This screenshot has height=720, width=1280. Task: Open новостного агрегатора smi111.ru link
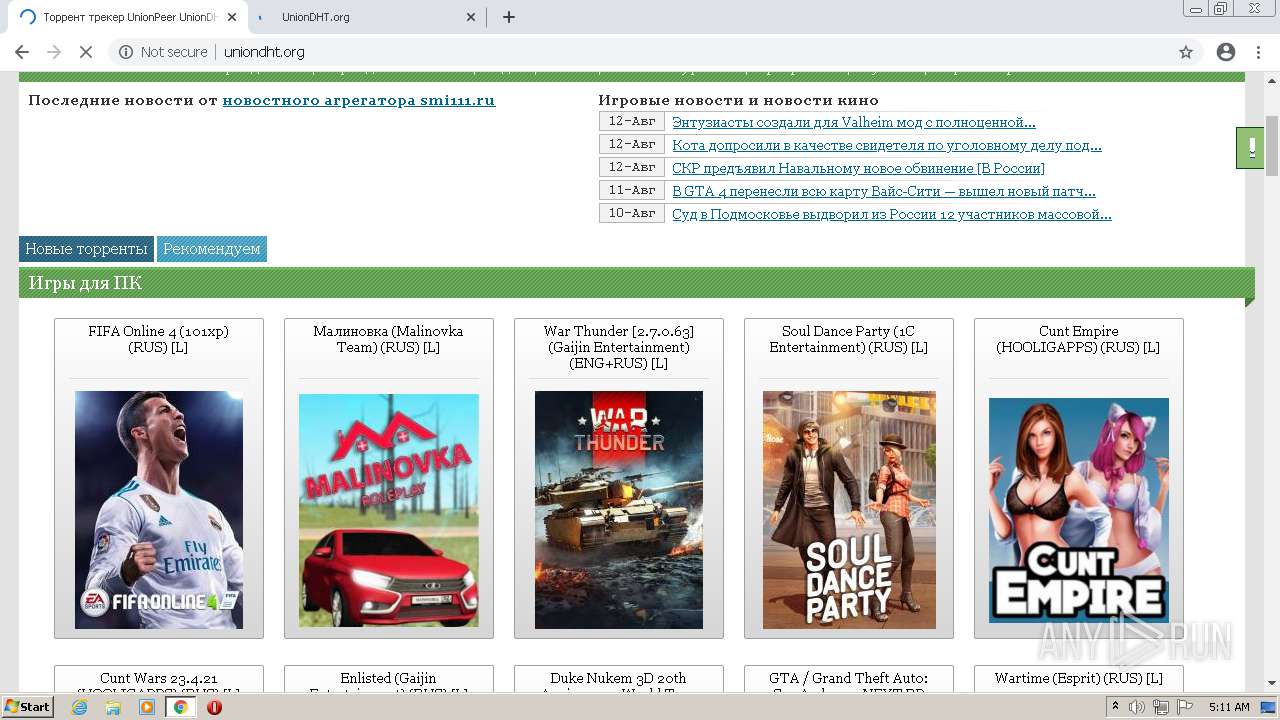pos(358,100)
